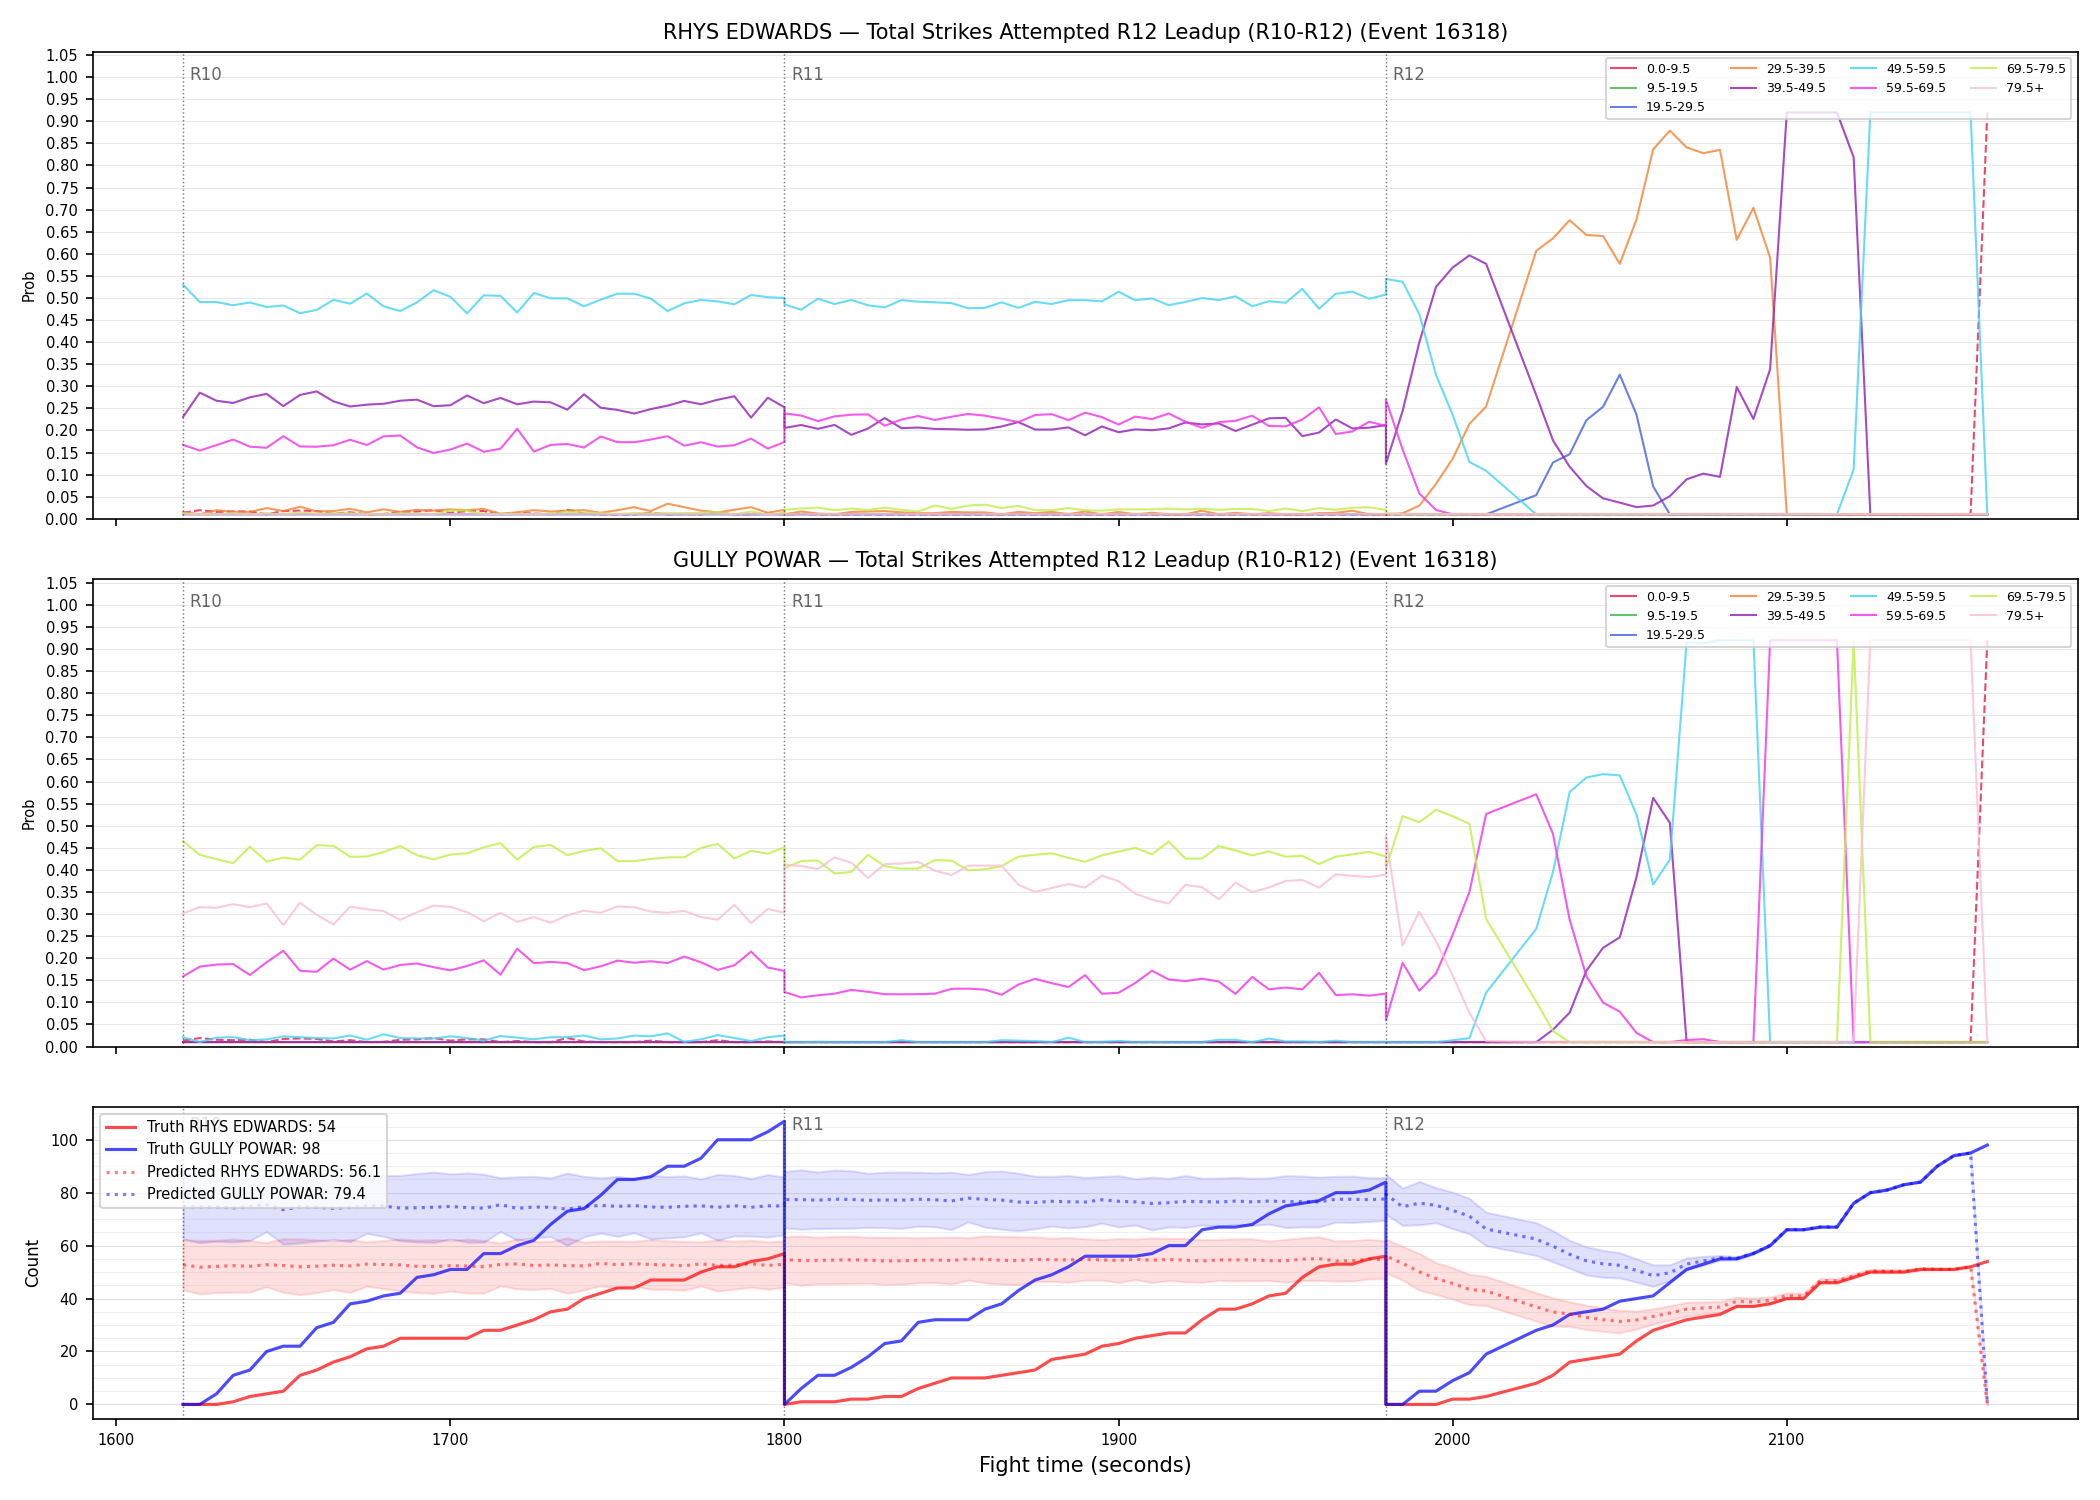This screenshot has height=1500, width=2100.
Task: Select the R12 round label in Gully Powar chart
Action: 1408,601
